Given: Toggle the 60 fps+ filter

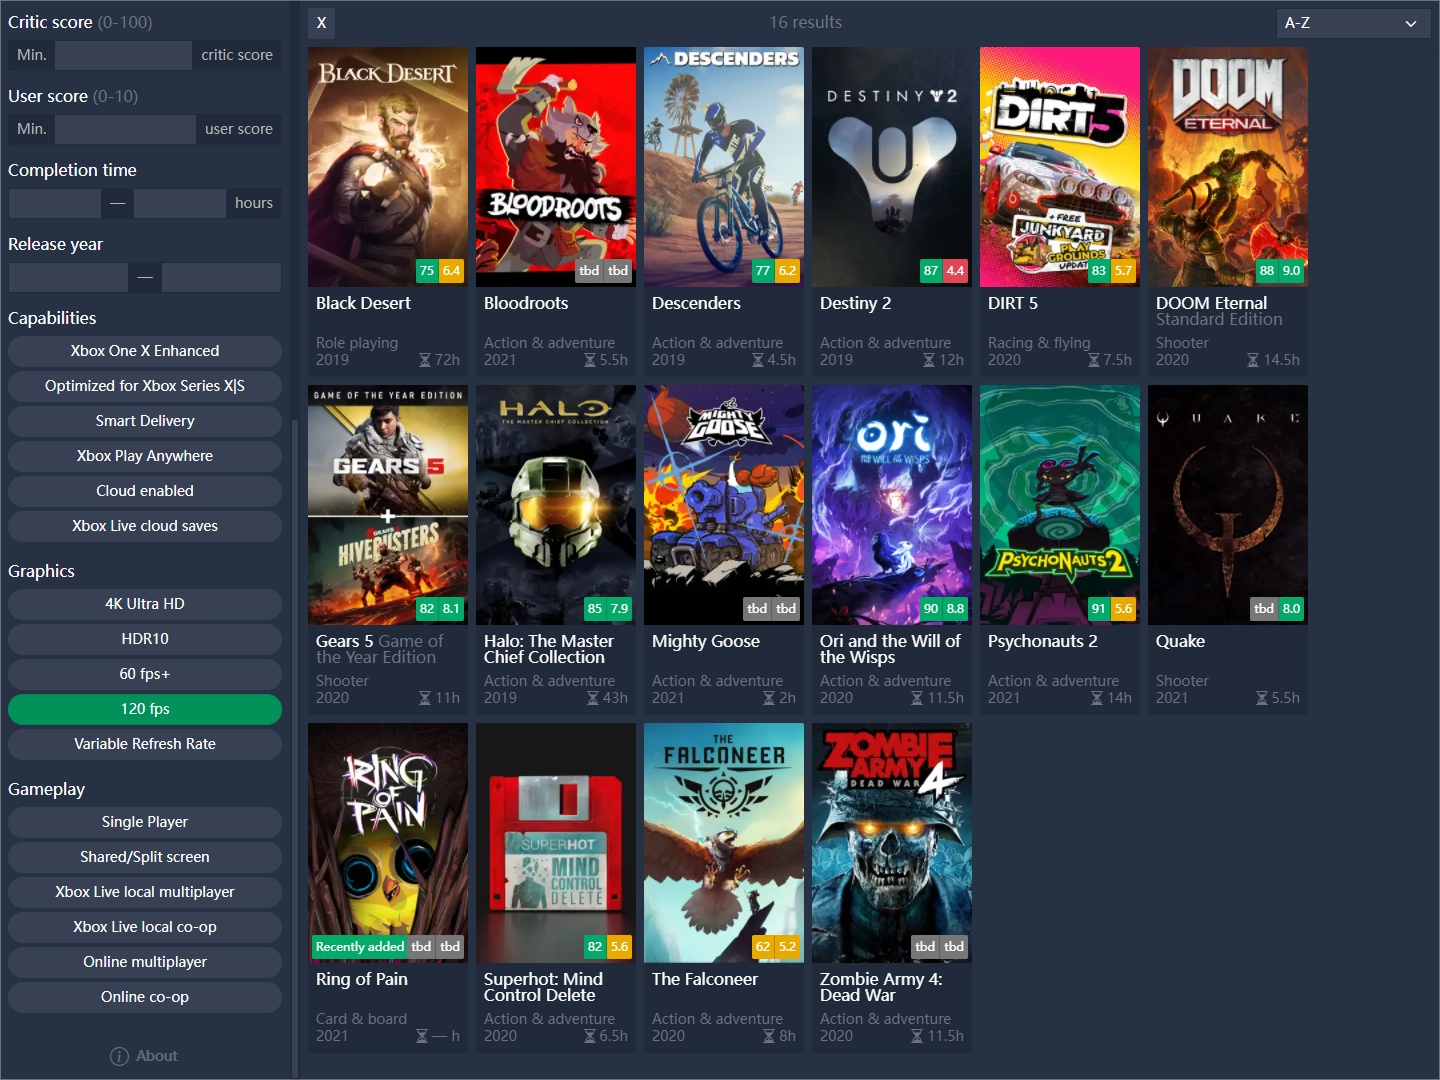Looking at the screenshot, I should (144, 674).
